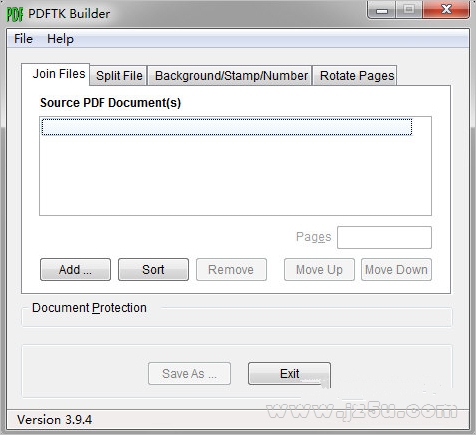The height and width of the screenshot is (435, 476).
Task: Click the Document Protection group label
Action: tap(89, 308)
